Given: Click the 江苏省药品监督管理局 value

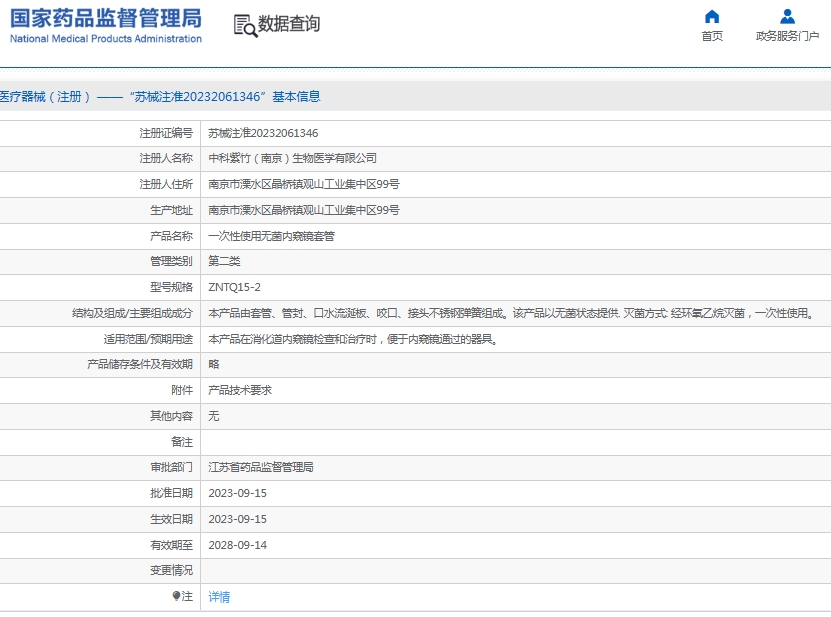Looking at the screenshot, I should click(x=261, y=466).
